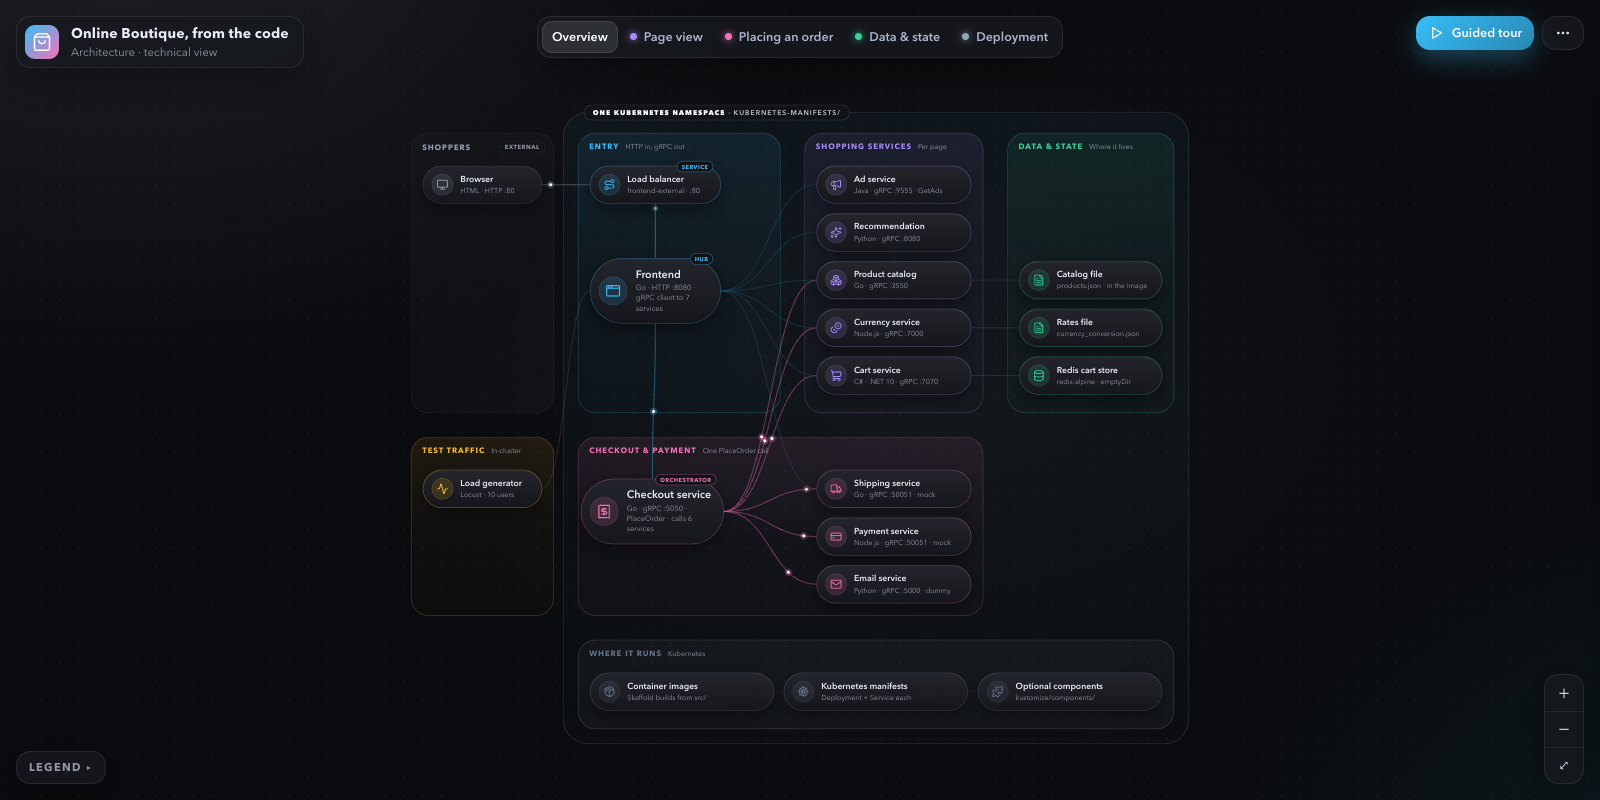1600x800 pixels.
Task: Fit diagram with the expand arrows button
Action: click(x=1564, y=765)
